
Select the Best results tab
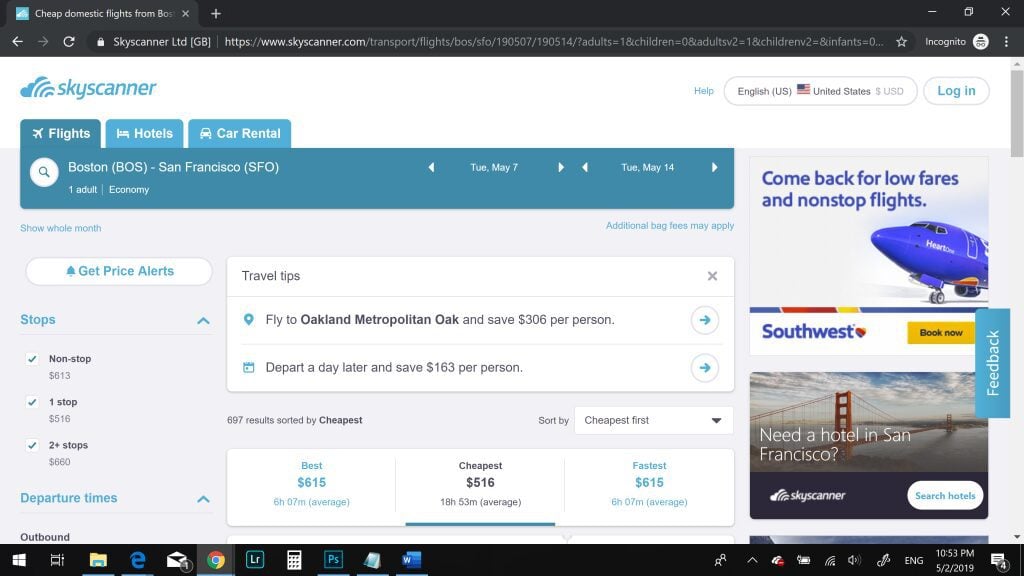(x=312, y=486)
